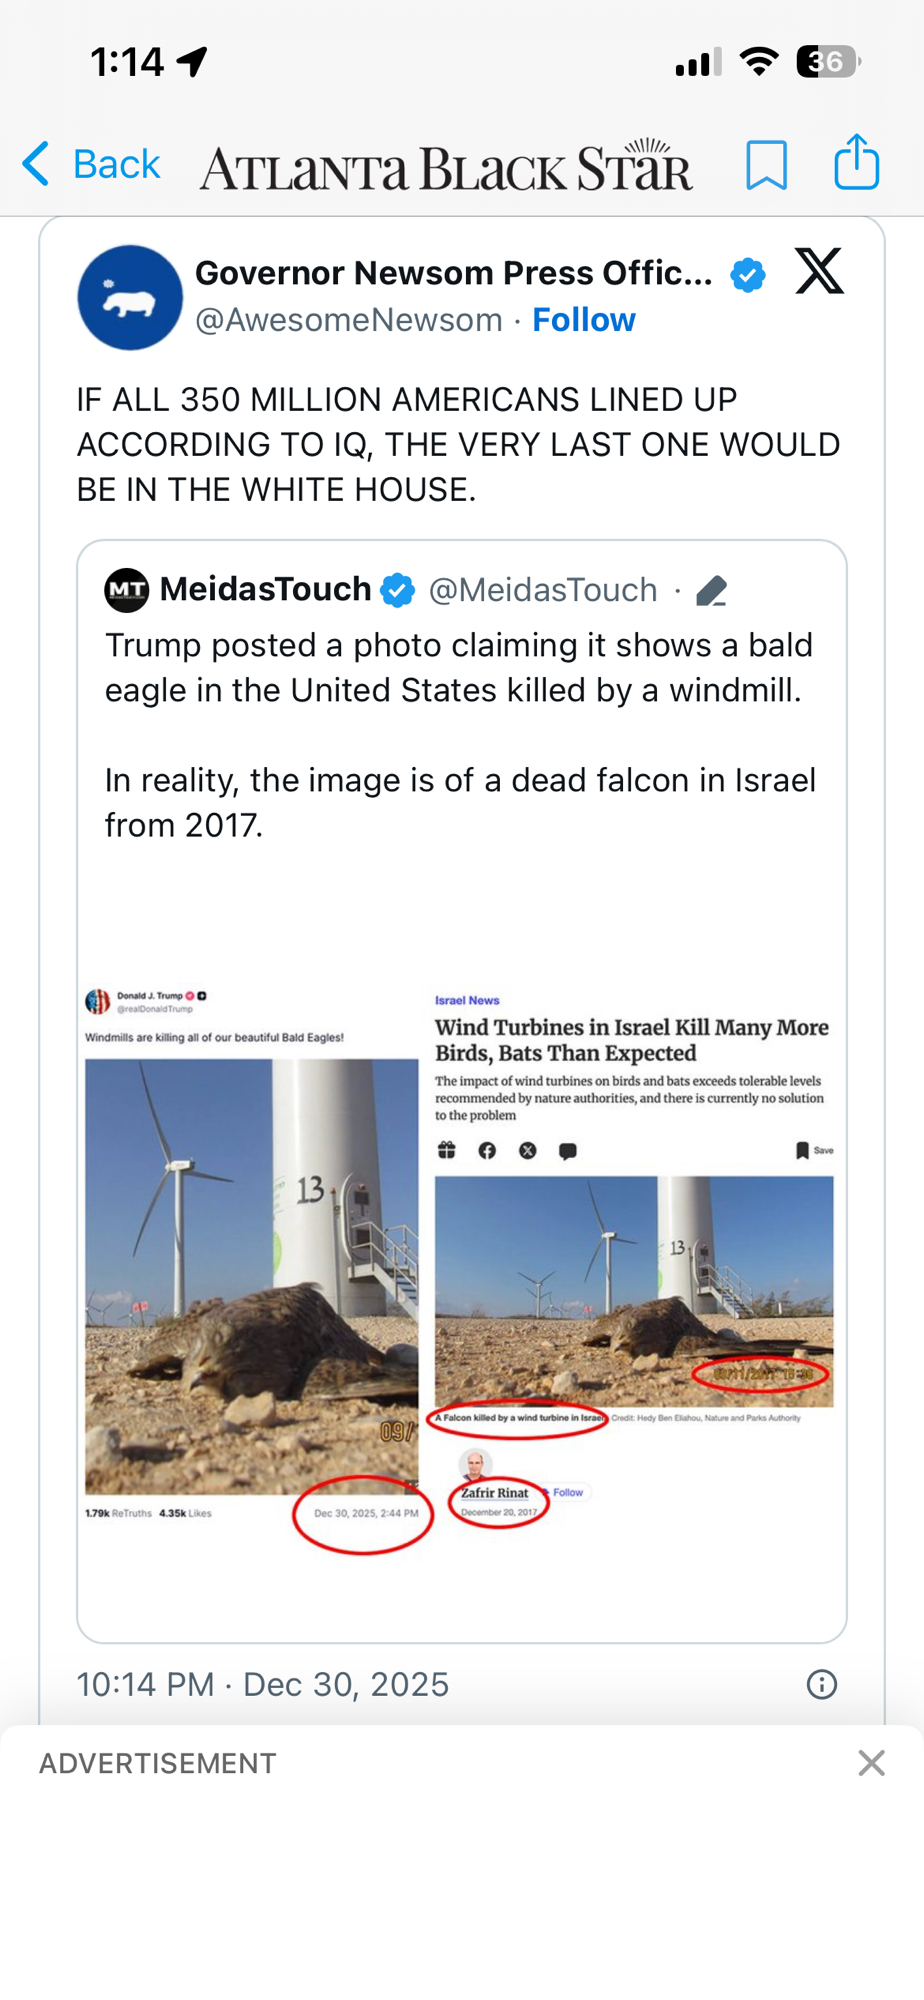Tap the MeidasTouch profile logo
924x2000 pixels.
coord(127,590)
